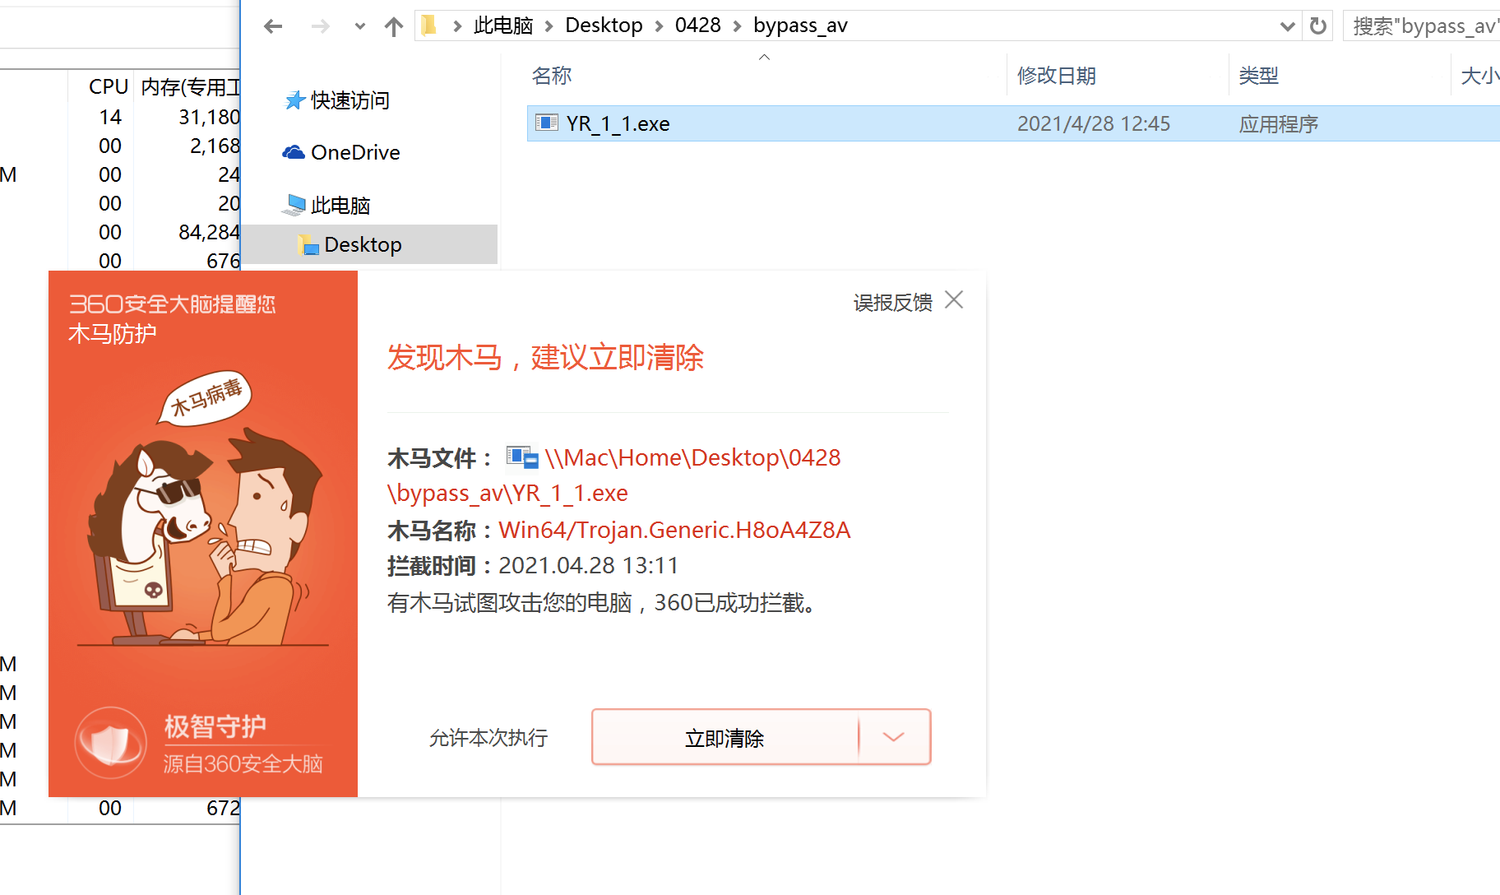1500x895 pixels.
Task: Click the 立即清除 button
Action: [x=725, y=738]
